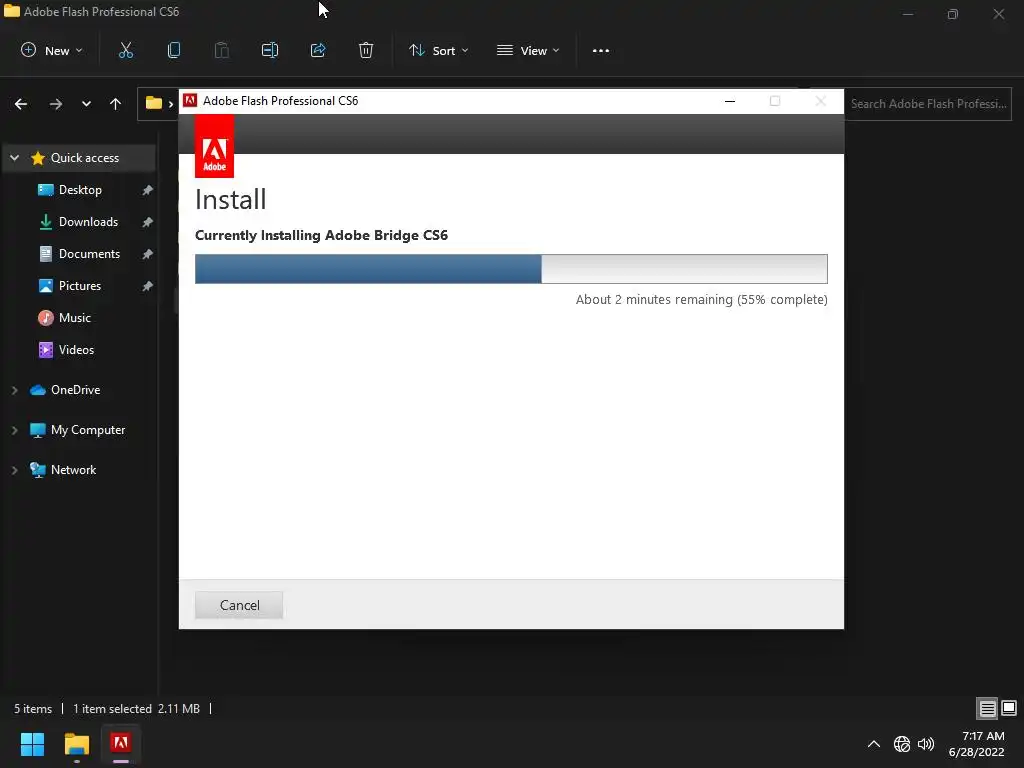Click the volume speaker tray icon
The height and width of the screenshot is (768, 1024).
926,744
